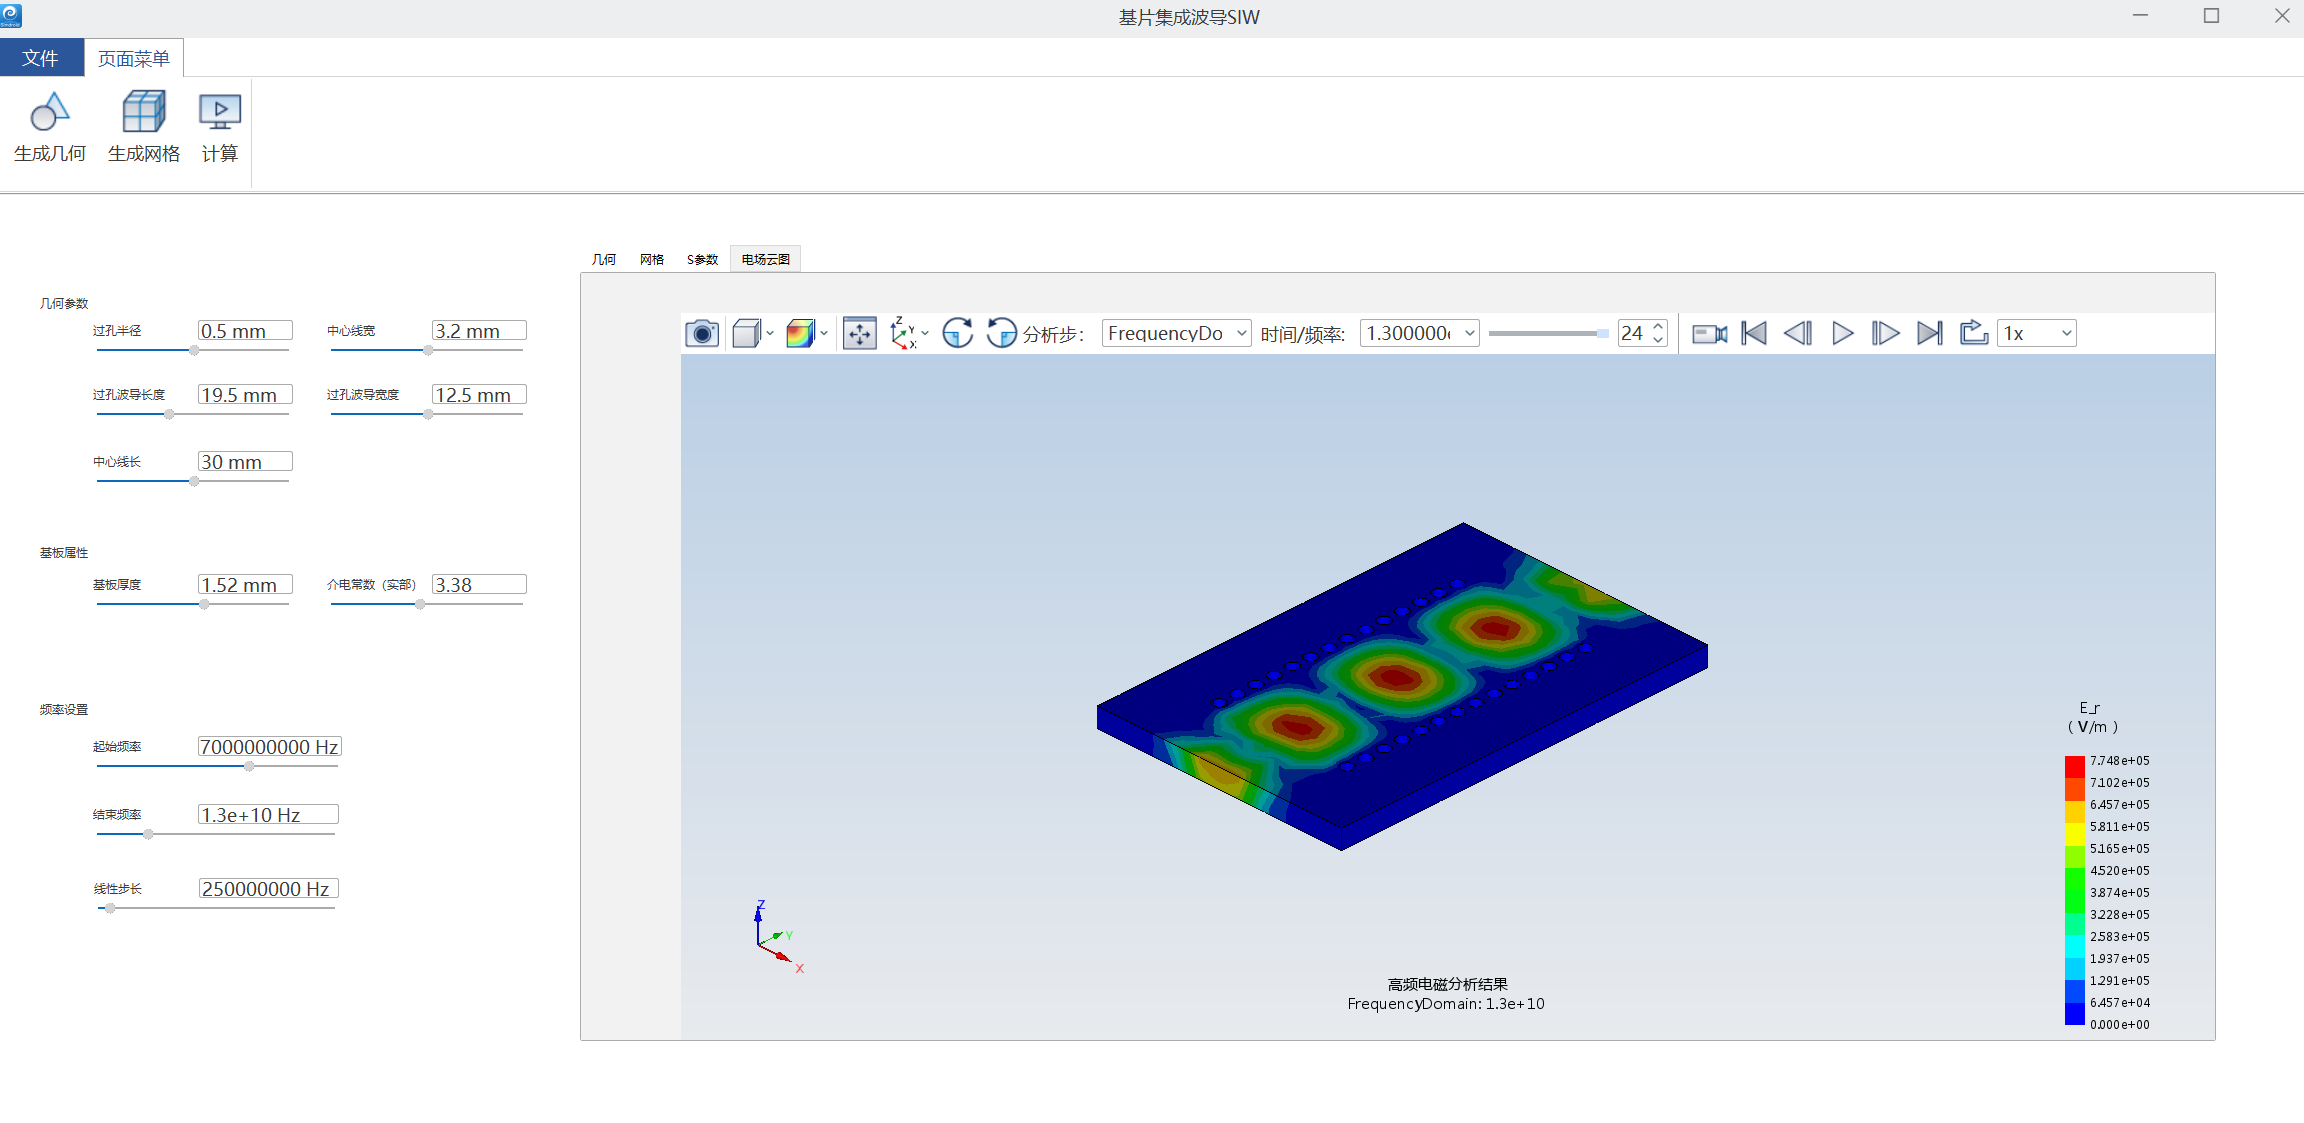Click the frame timeline slider in toolbar
2304x1123 pixels.
click(x=1548, y=333)
